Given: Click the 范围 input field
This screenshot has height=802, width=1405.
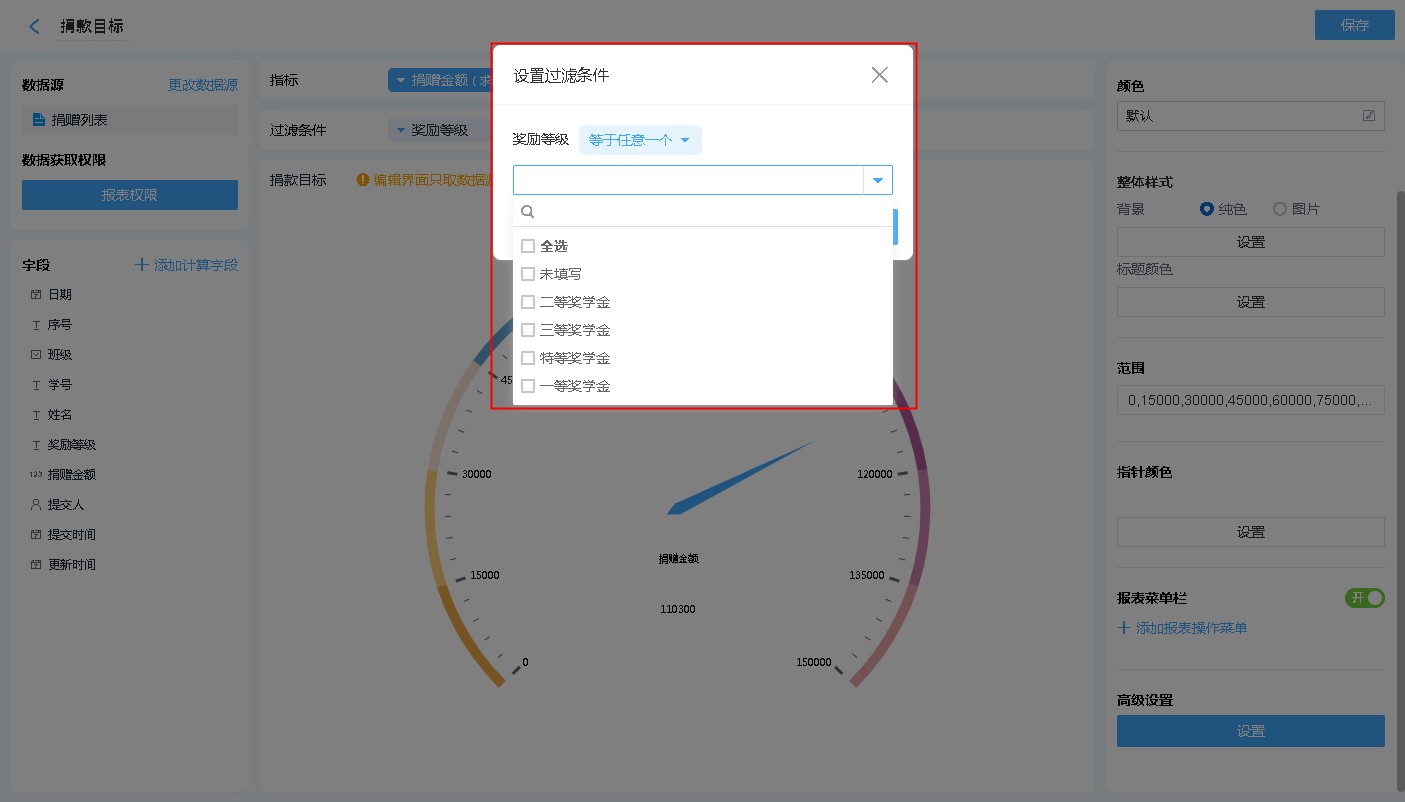Looking at the screenshot, I should click(x=1250, y=400).
